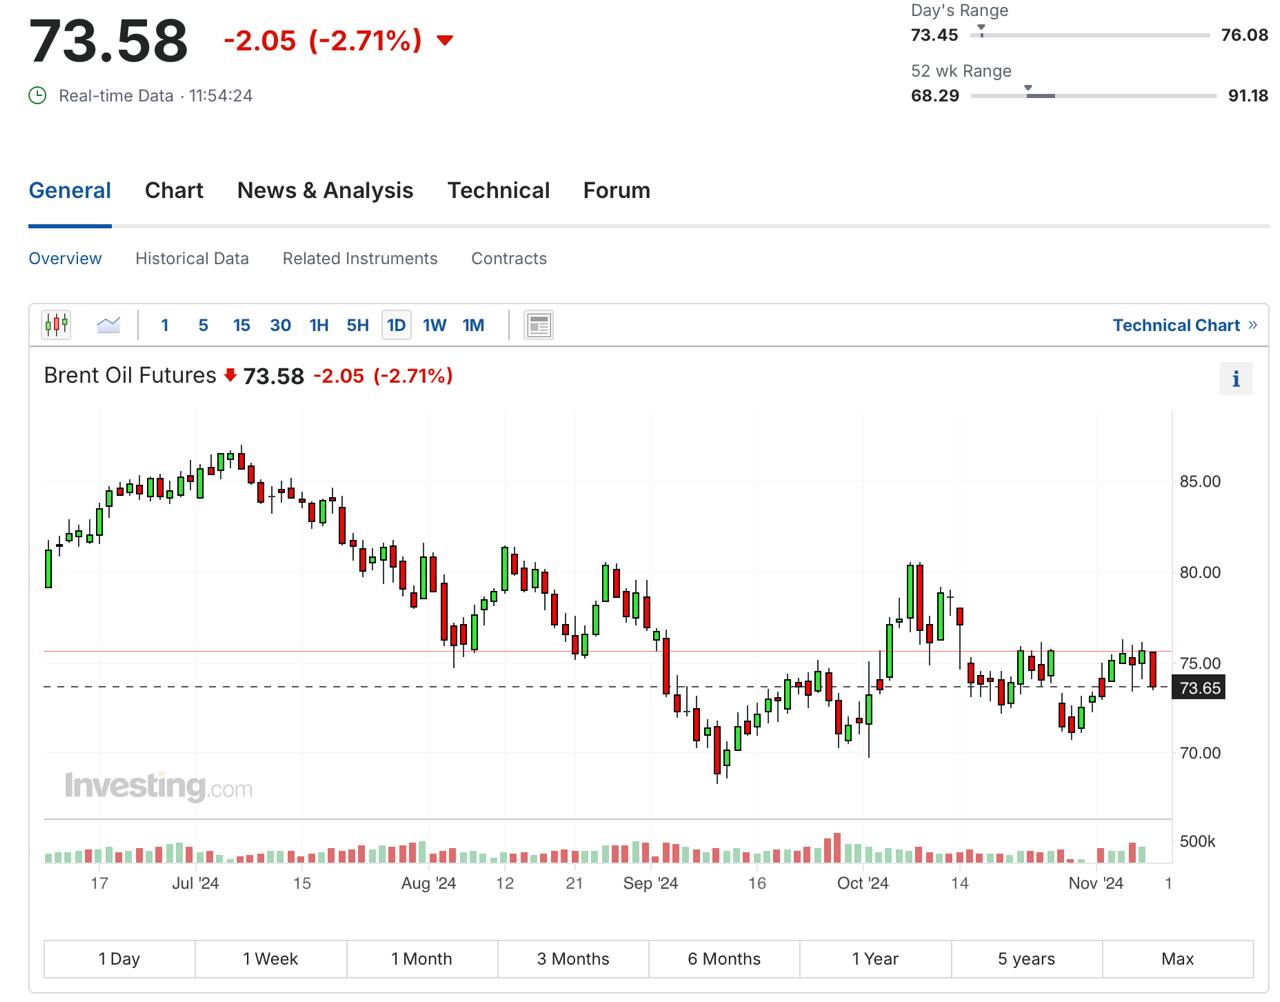
Task: Open the Technical tab
Action: coord(498,190)
